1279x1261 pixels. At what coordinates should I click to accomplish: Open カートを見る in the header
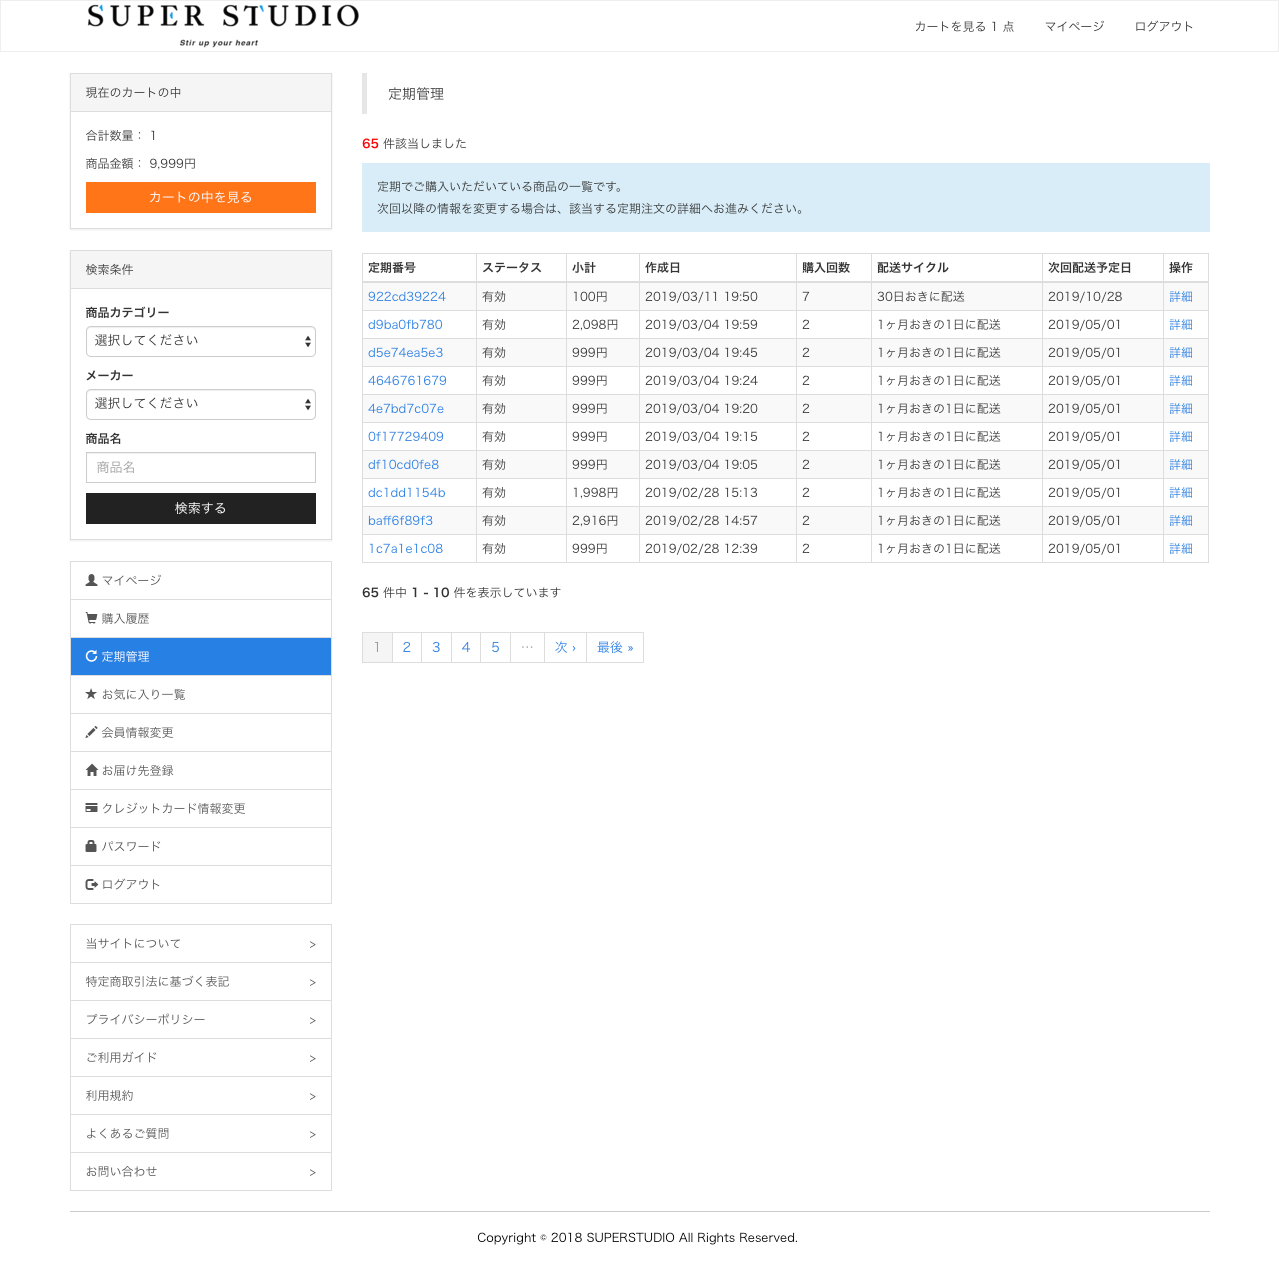(964, 26)
